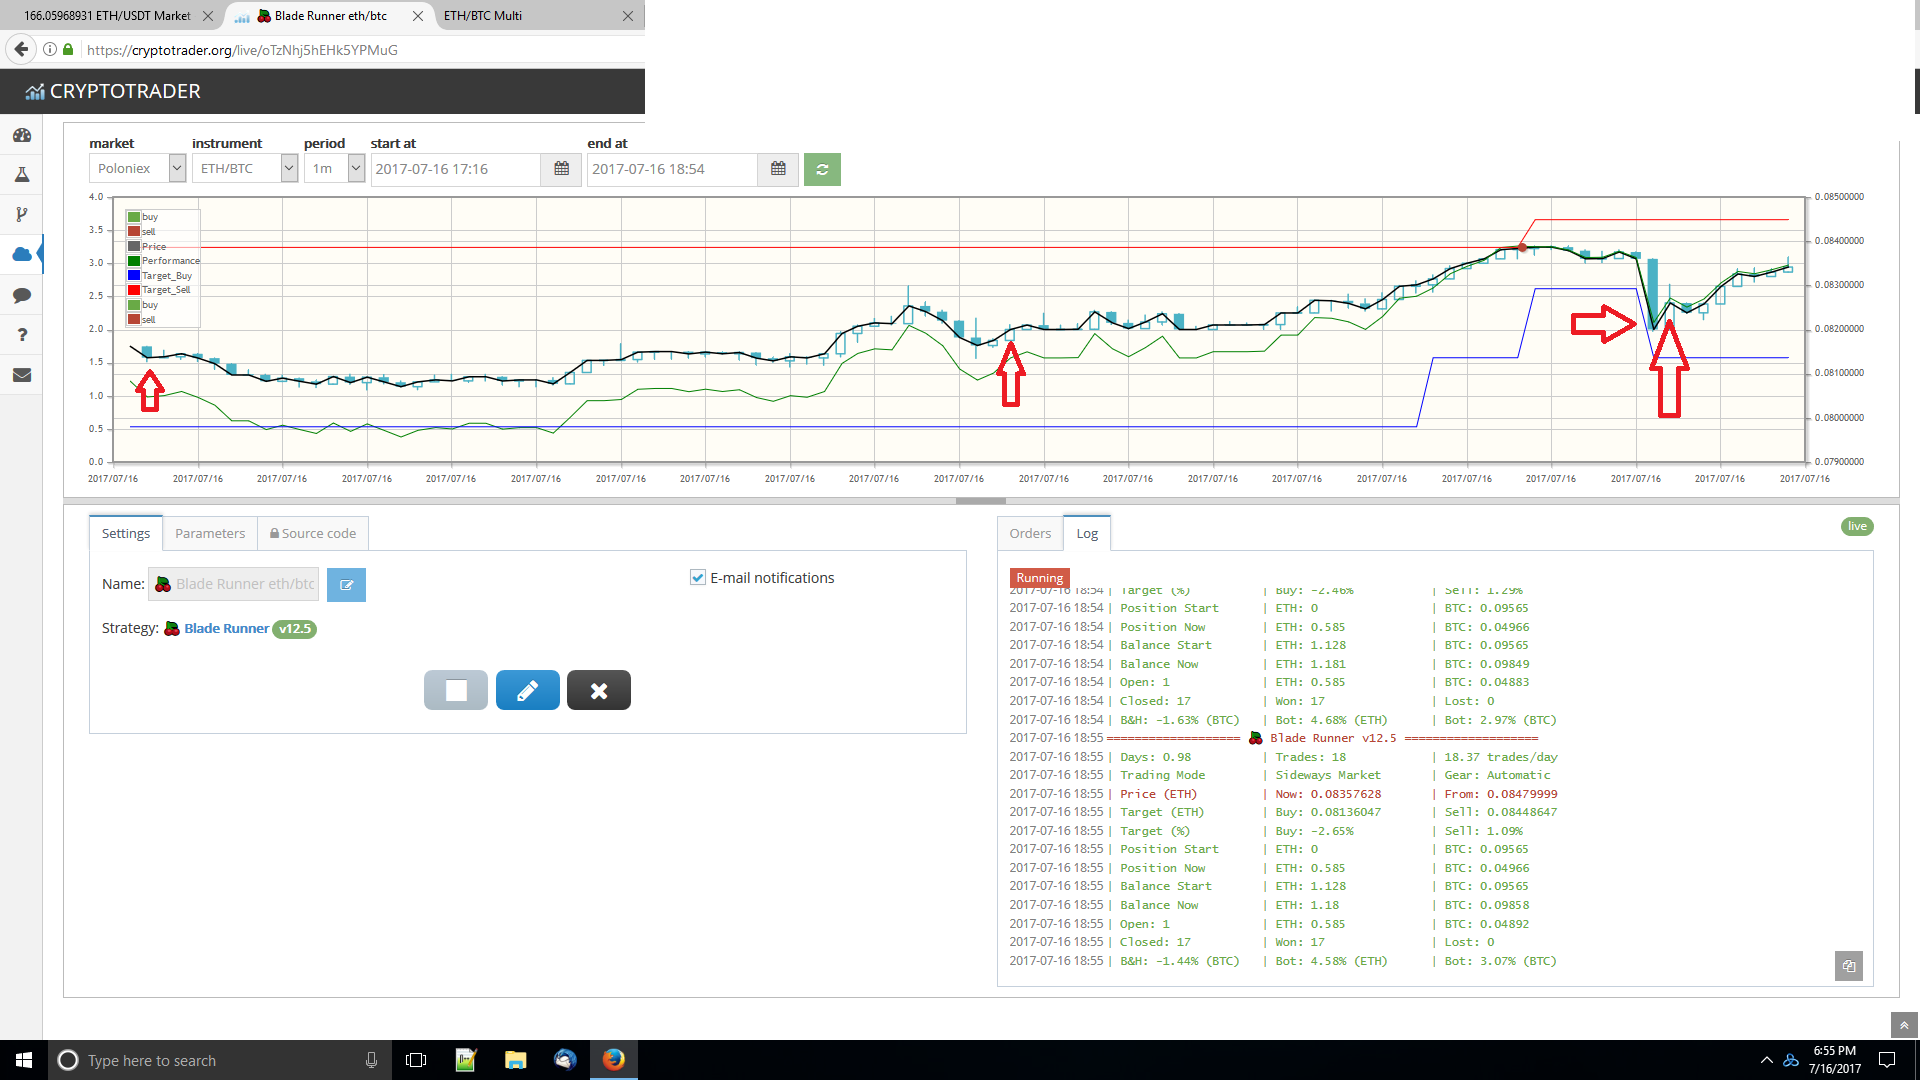The image size is (1920, 1082).
Task: Open File Explorer from the taskbar
Action: pos(515,1061)
